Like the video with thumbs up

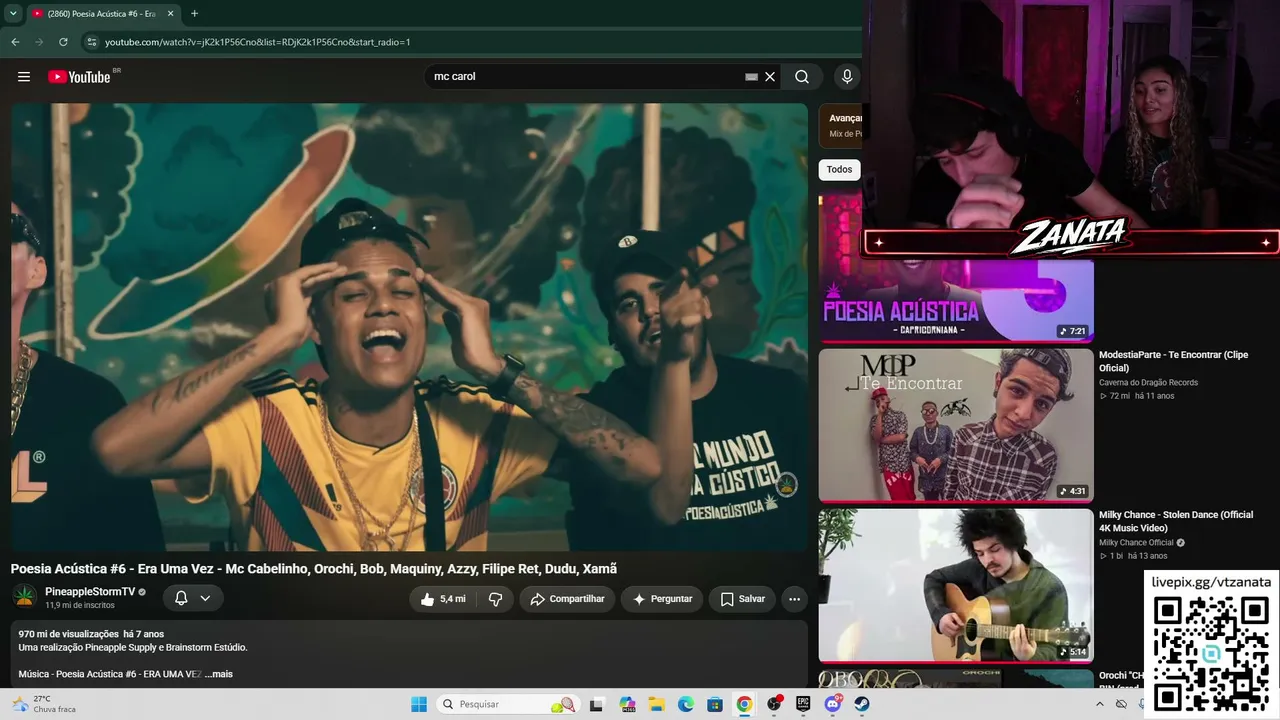[441, 599]
